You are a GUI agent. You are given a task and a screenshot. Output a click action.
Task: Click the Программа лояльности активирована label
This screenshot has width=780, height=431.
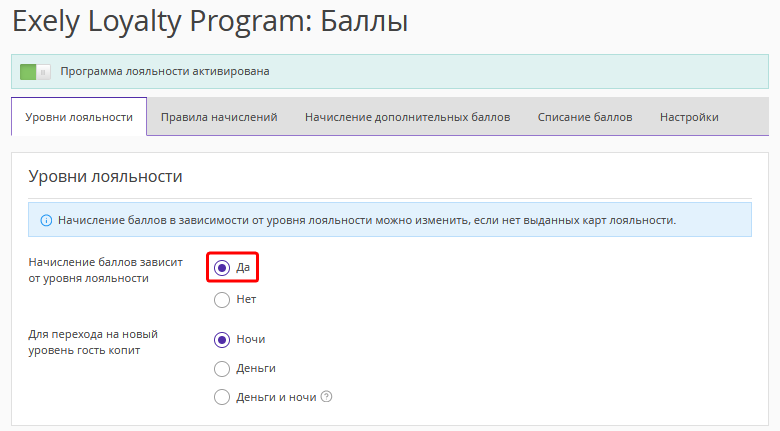(x=165, y=71)
